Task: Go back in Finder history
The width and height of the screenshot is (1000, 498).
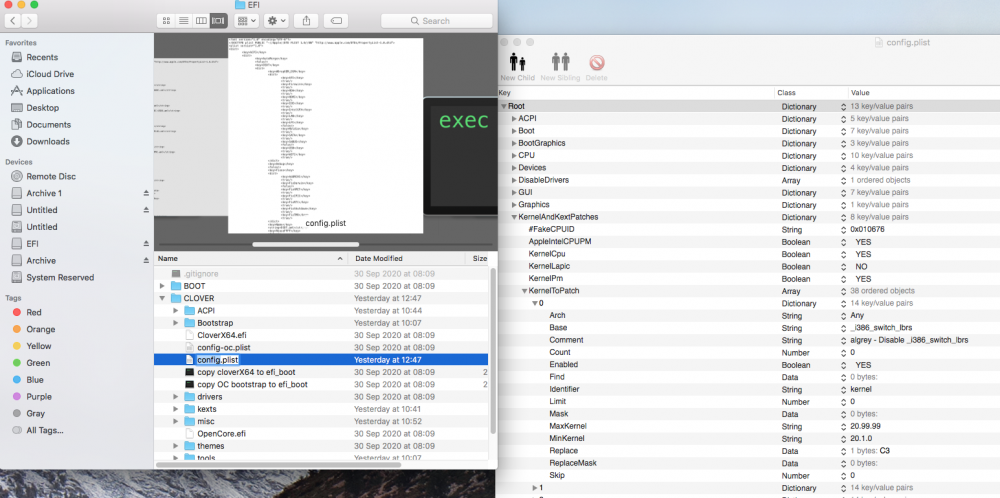Action: pos(13,21)
